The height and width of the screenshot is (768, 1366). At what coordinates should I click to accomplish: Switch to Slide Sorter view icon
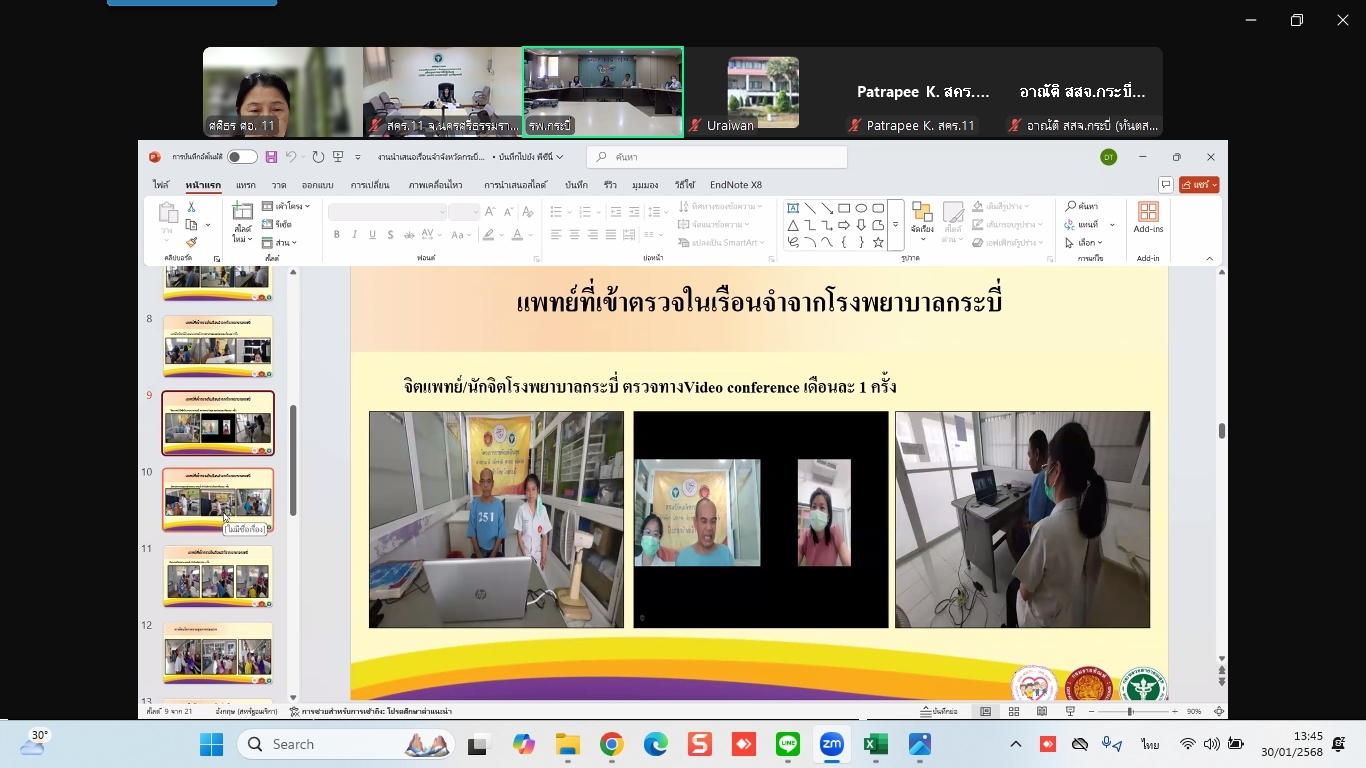tap(1014, 711)
